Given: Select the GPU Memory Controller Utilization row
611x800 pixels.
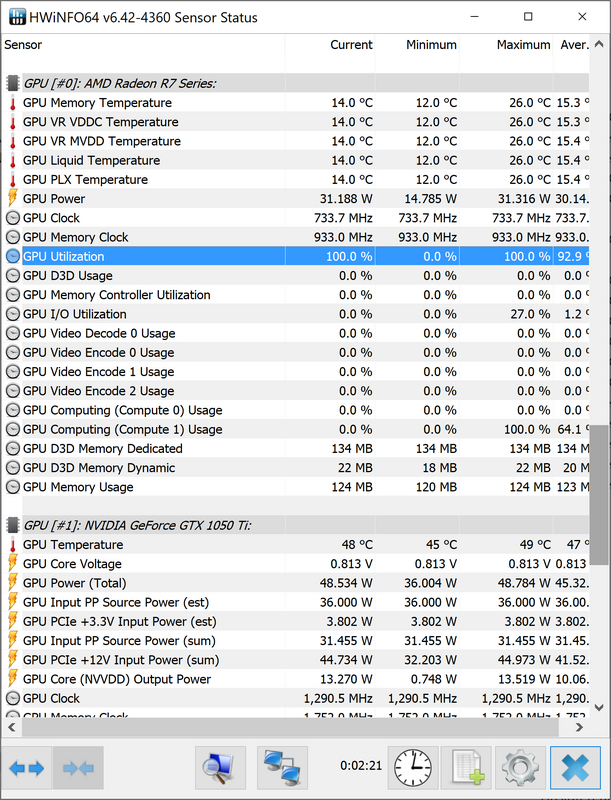Looking at the screenshot, I should click(x=296, y=295).
